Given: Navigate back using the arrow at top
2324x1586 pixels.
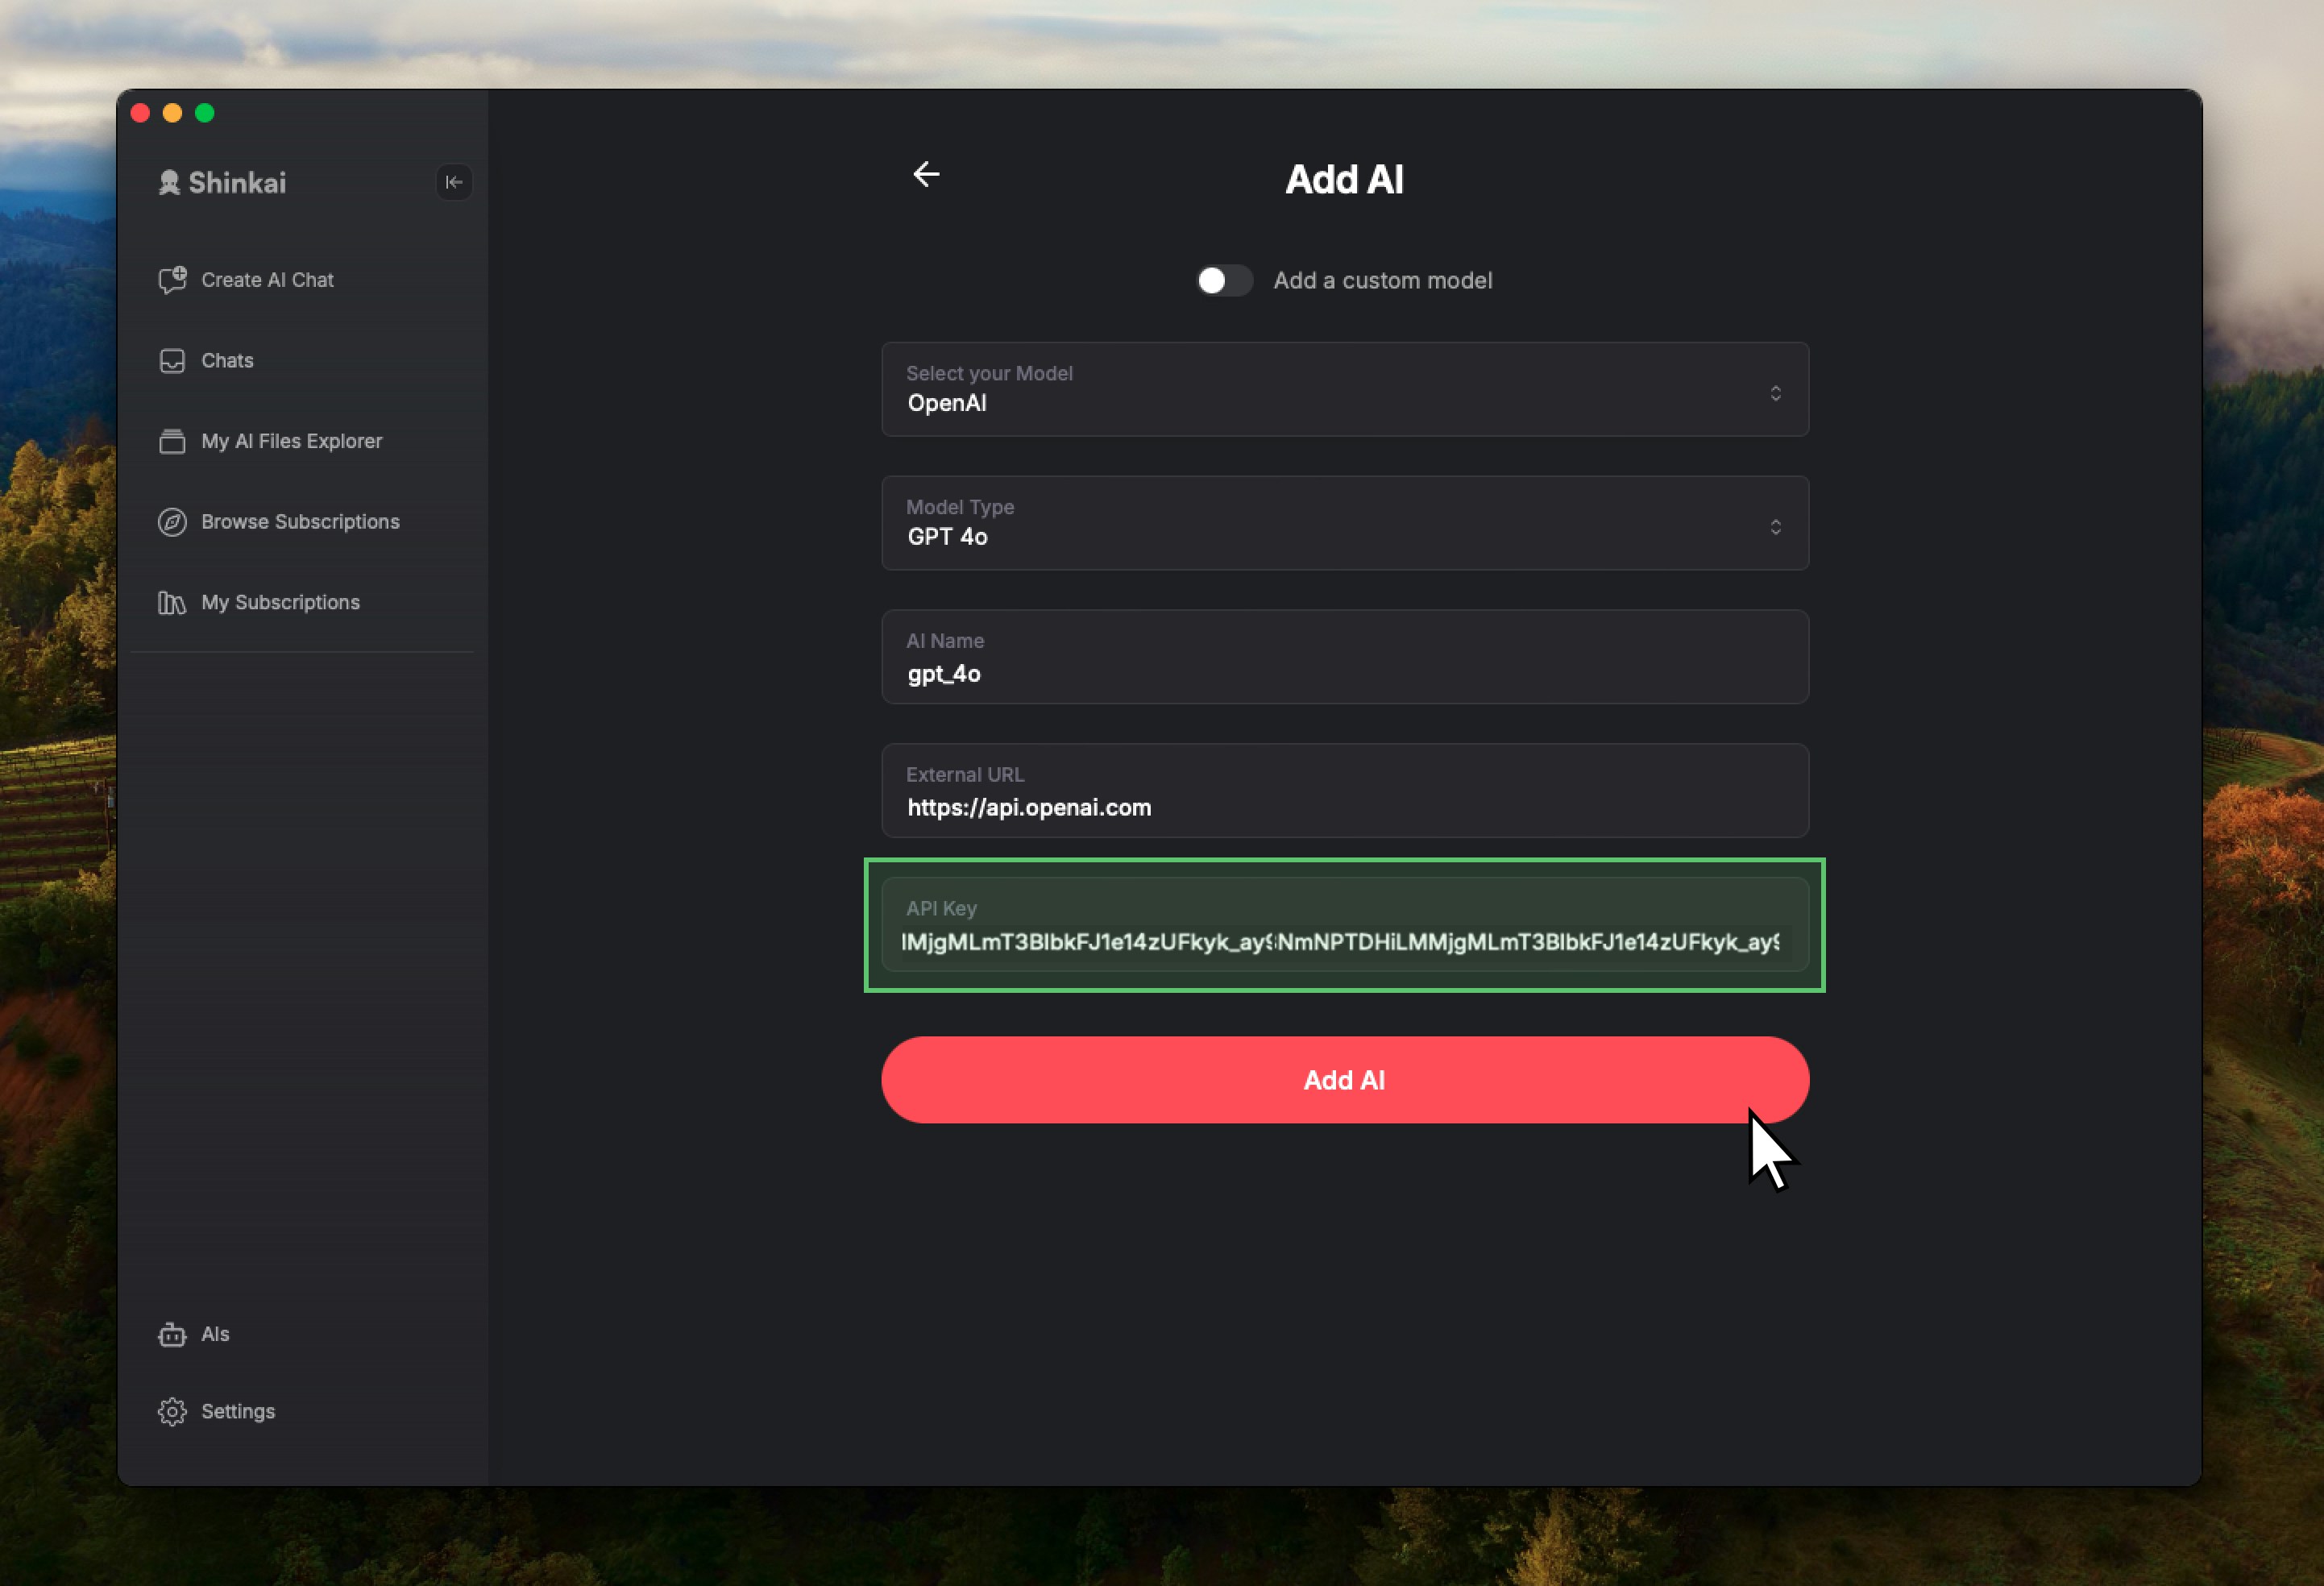Looking at the screenshot, I should point(926,174).
